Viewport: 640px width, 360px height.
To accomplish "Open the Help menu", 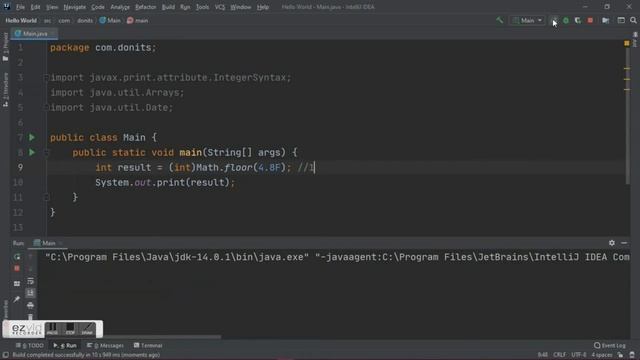I will [263, 7].
